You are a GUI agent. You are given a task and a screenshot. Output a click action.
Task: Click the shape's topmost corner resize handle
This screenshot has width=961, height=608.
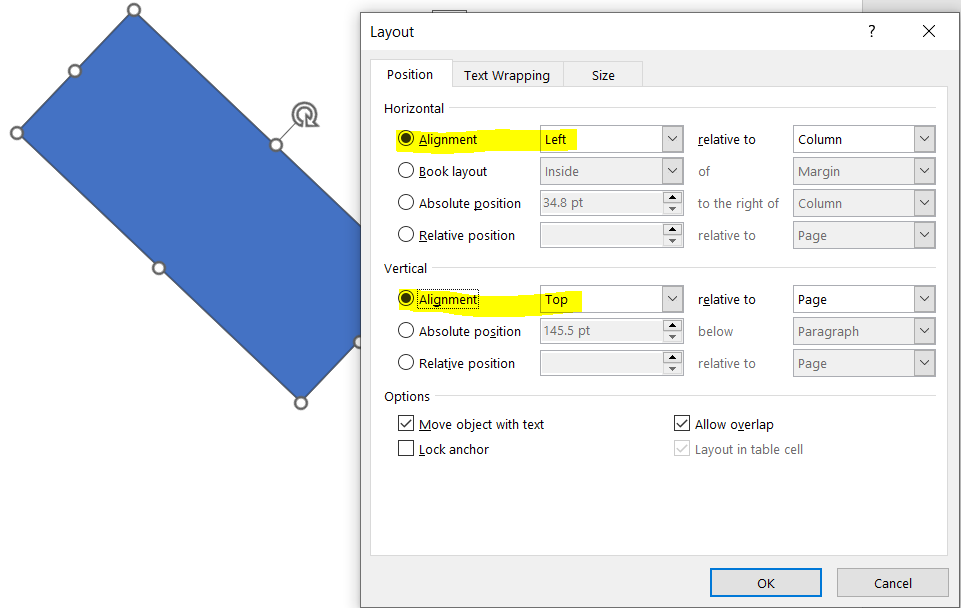point(134,10)
